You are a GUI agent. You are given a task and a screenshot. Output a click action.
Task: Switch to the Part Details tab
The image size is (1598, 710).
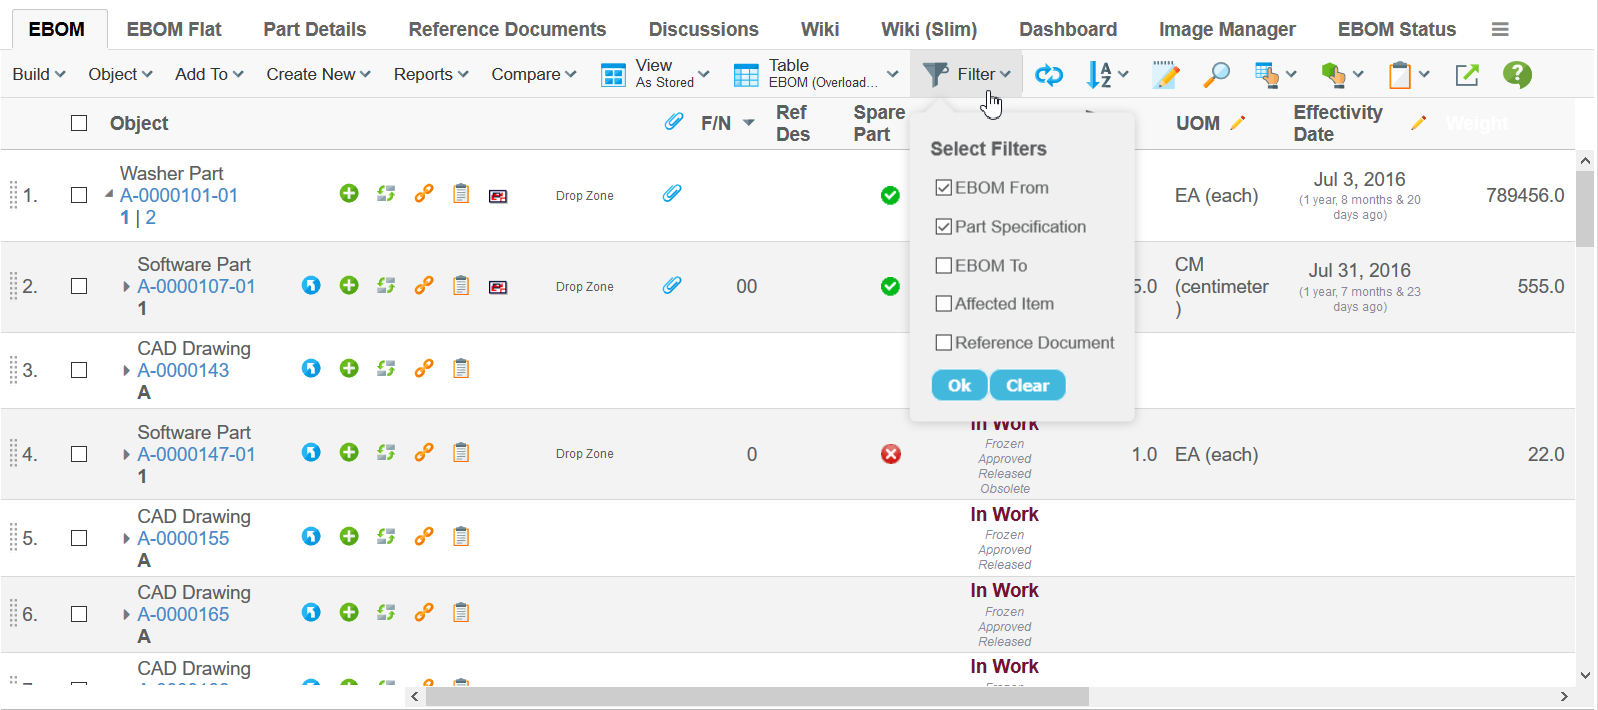pos(314,29)
